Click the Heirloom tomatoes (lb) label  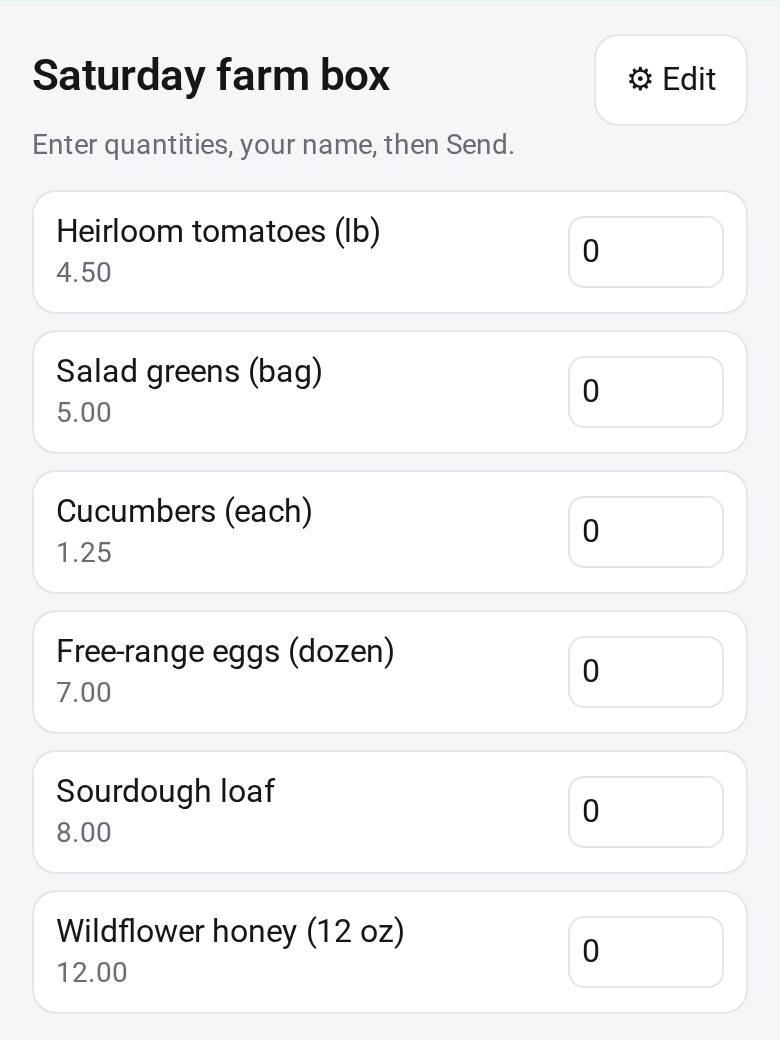218,232
